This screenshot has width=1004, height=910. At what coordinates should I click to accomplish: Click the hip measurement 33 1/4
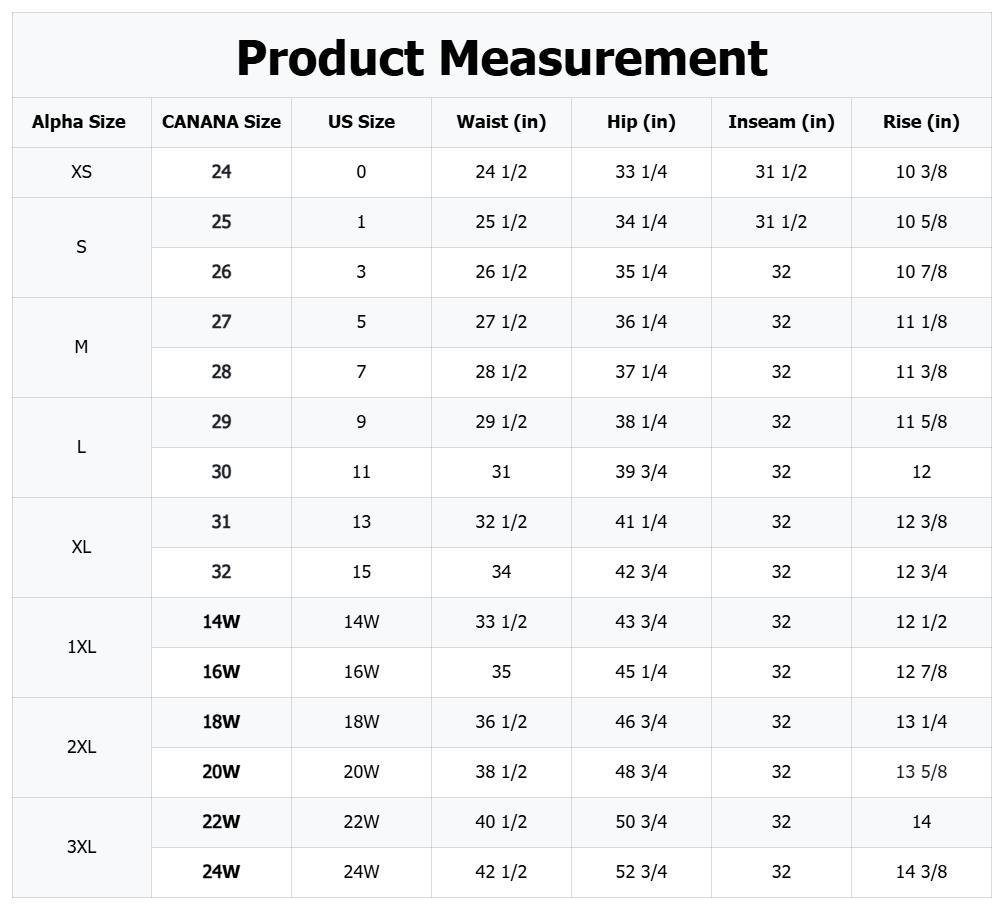[x=641, y=172]
